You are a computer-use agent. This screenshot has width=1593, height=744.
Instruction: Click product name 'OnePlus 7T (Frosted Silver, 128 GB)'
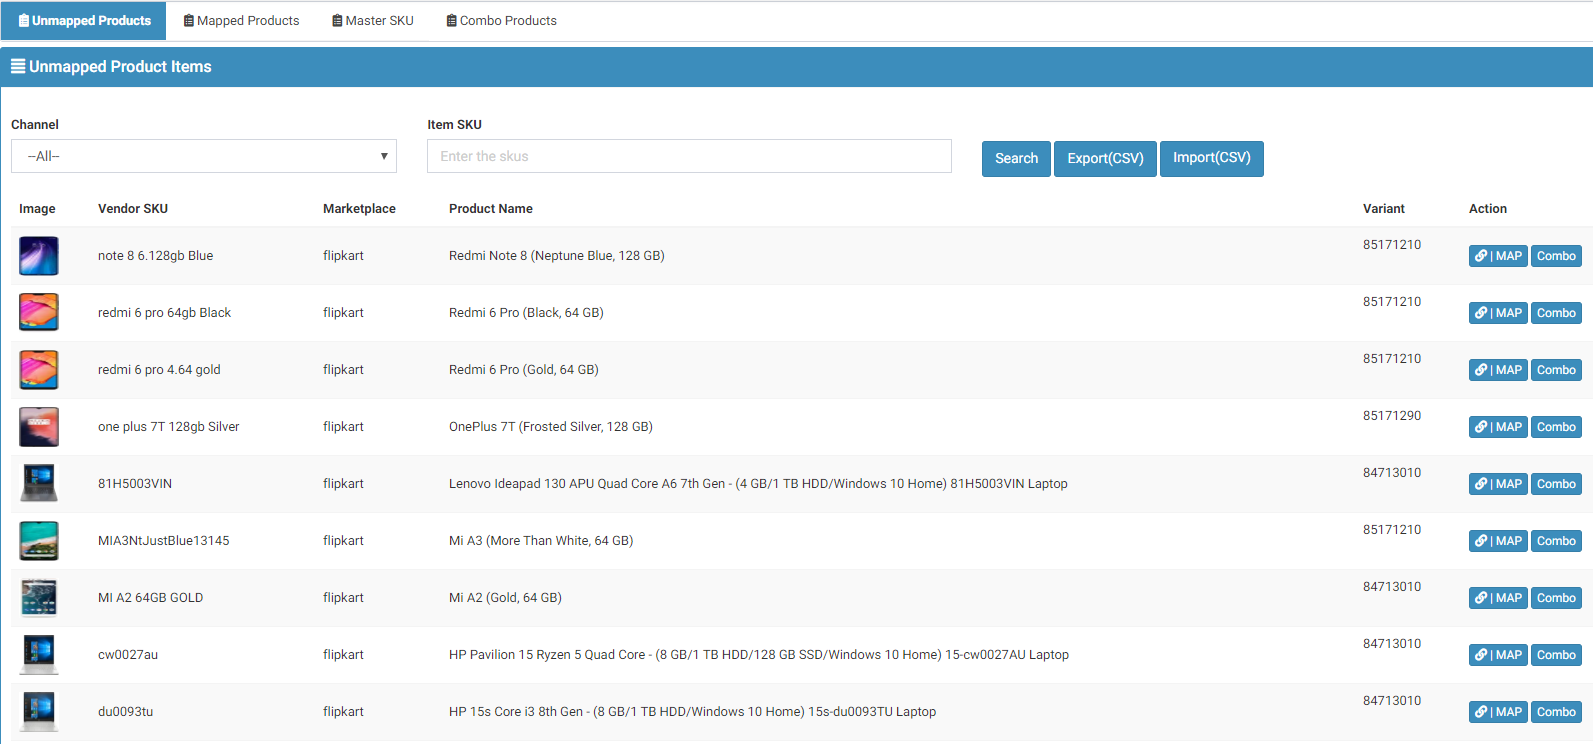[551, 427]
